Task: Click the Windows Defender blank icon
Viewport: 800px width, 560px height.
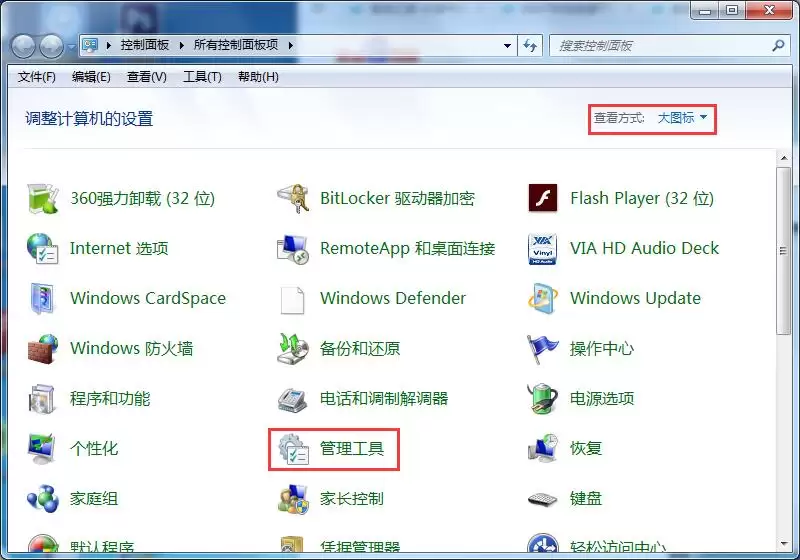Action: click(293, 299)
